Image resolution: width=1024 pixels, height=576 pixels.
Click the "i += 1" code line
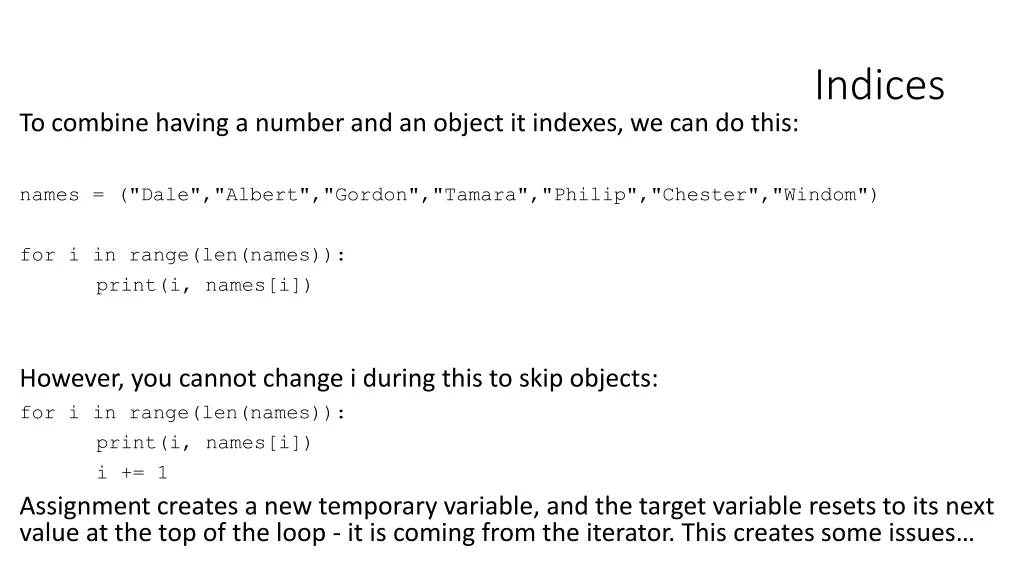pyautogui.click(x=132, y=472)
